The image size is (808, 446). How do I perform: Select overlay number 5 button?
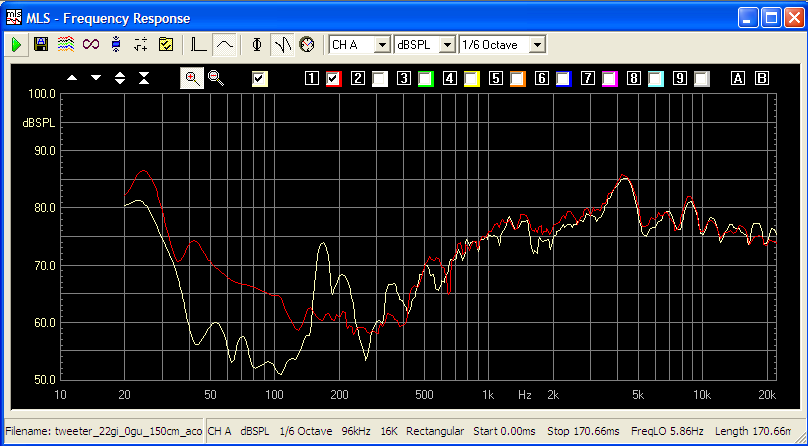click(496, 78)
